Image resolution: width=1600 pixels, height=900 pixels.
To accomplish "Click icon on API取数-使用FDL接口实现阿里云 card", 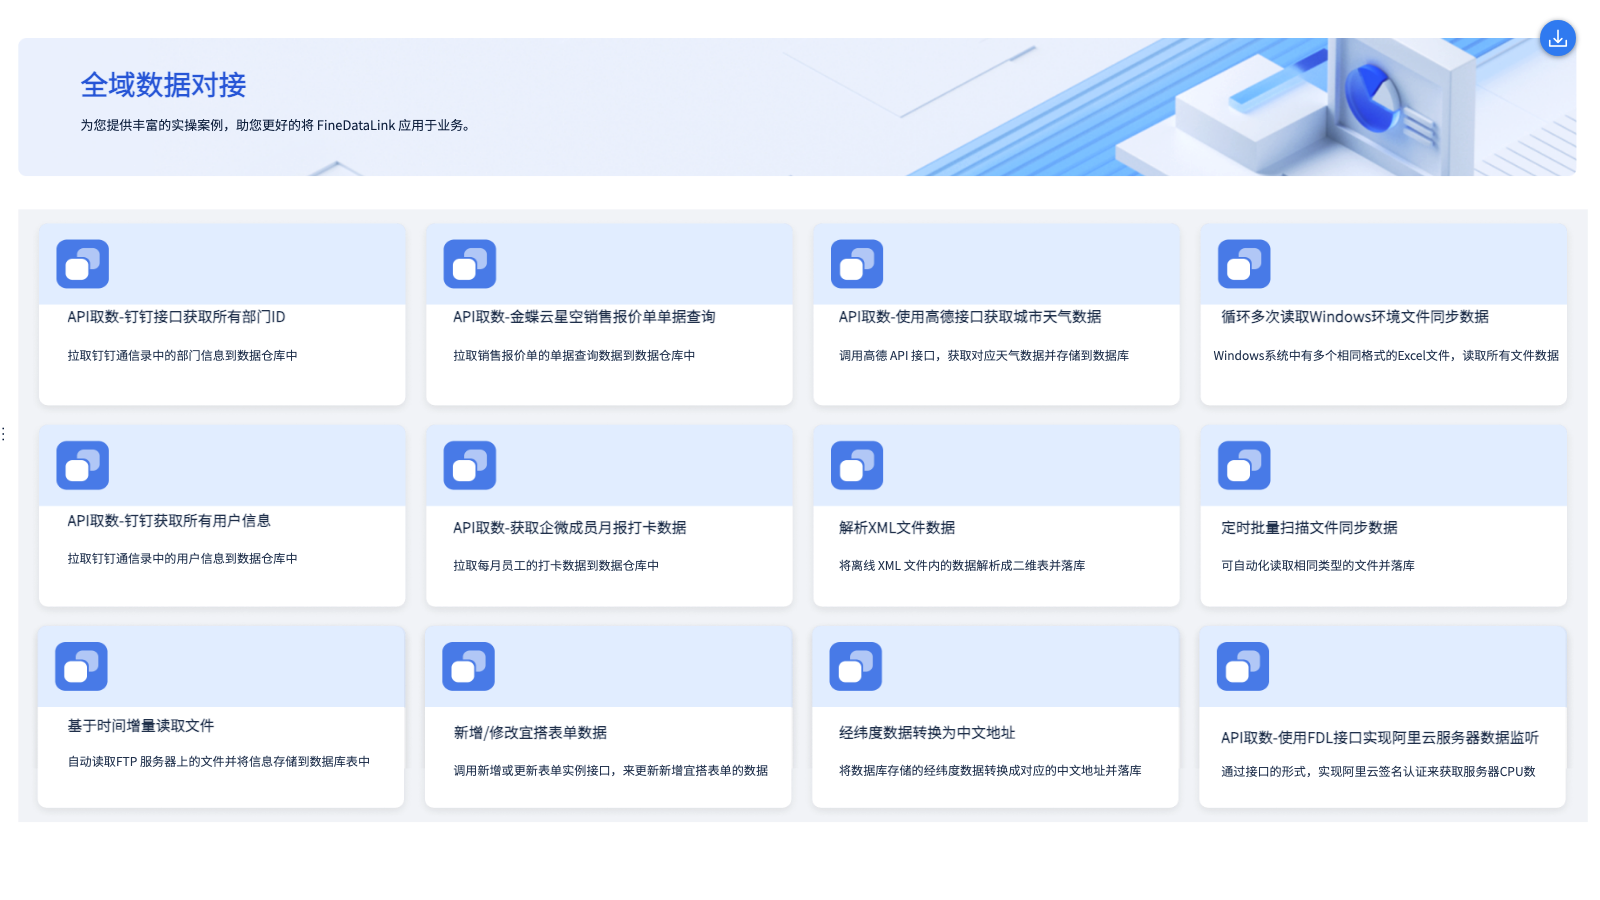I will (1243, 666).
